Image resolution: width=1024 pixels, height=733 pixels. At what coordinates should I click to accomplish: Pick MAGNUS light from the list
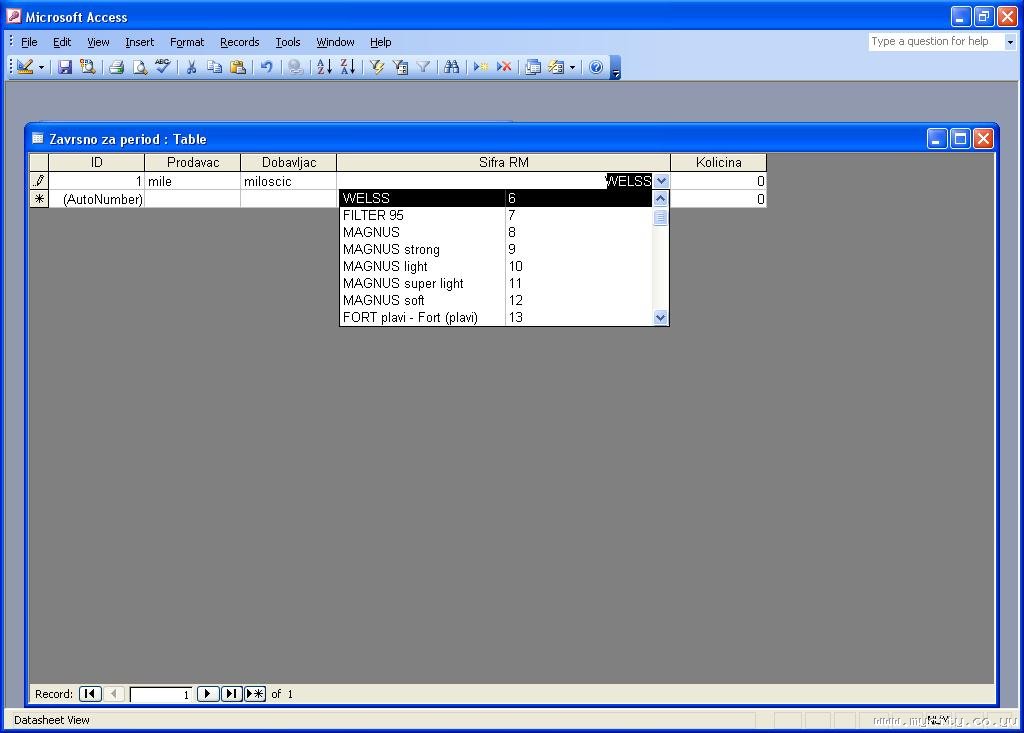point(496,266)
